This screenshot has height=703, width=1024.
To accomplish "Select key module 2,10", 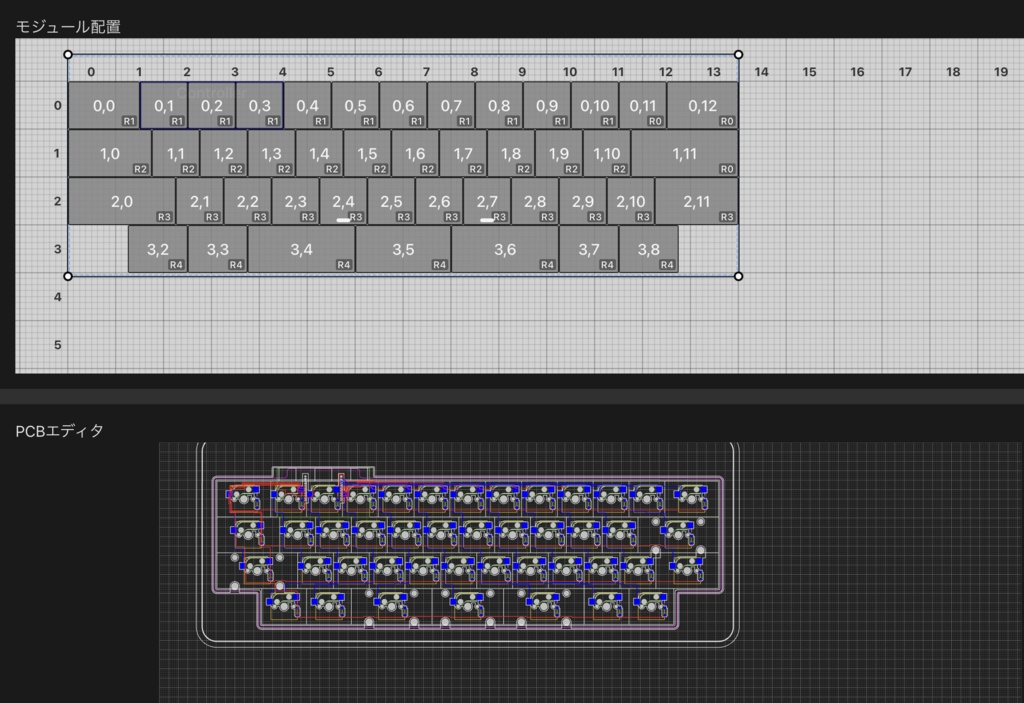I will coord(631,201).
